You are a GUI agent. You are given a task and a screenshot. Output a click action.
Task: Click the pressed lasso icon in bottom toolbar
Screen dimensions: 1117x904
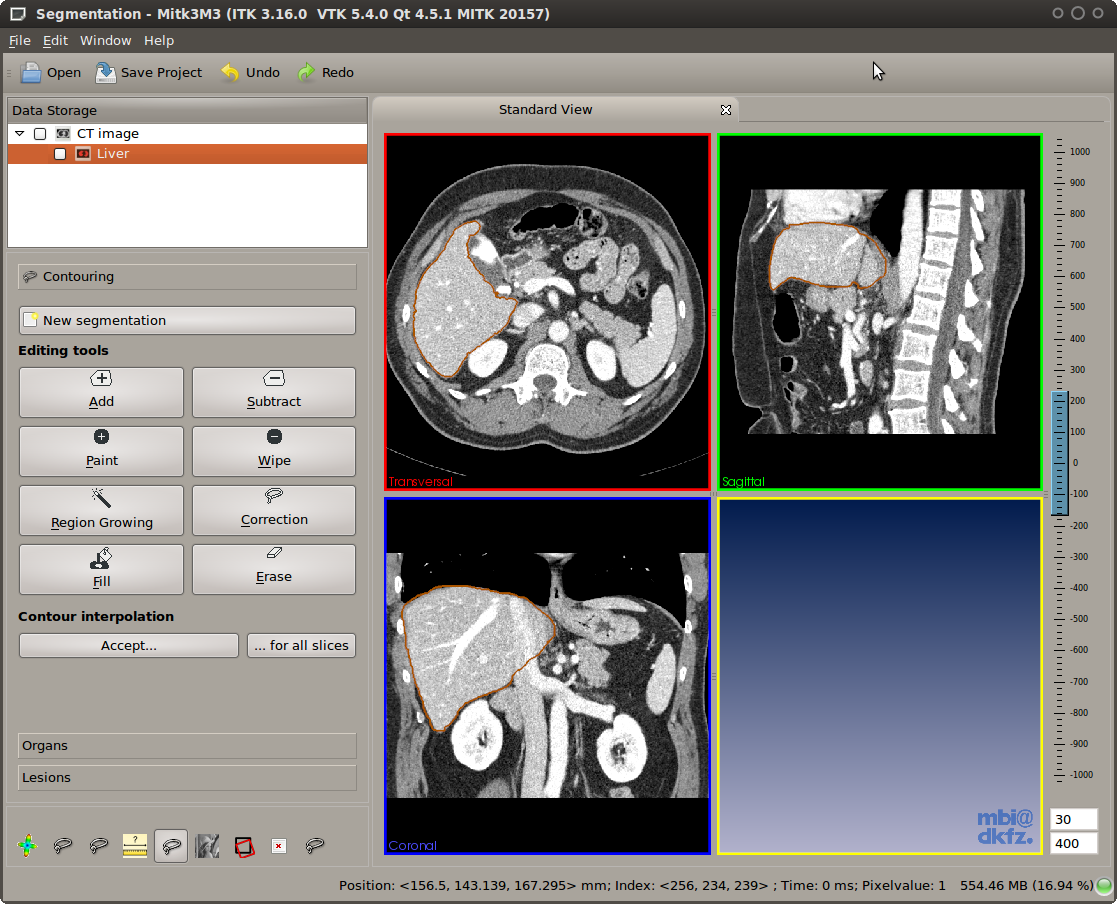171,846
